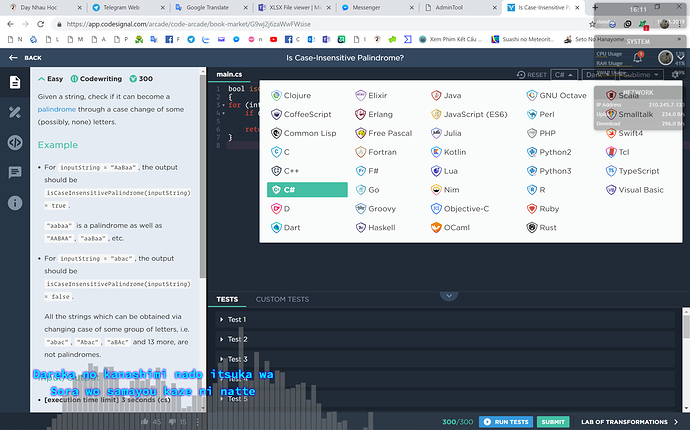
Task: Choose the D language option
Action: click(x=281, y=209)
